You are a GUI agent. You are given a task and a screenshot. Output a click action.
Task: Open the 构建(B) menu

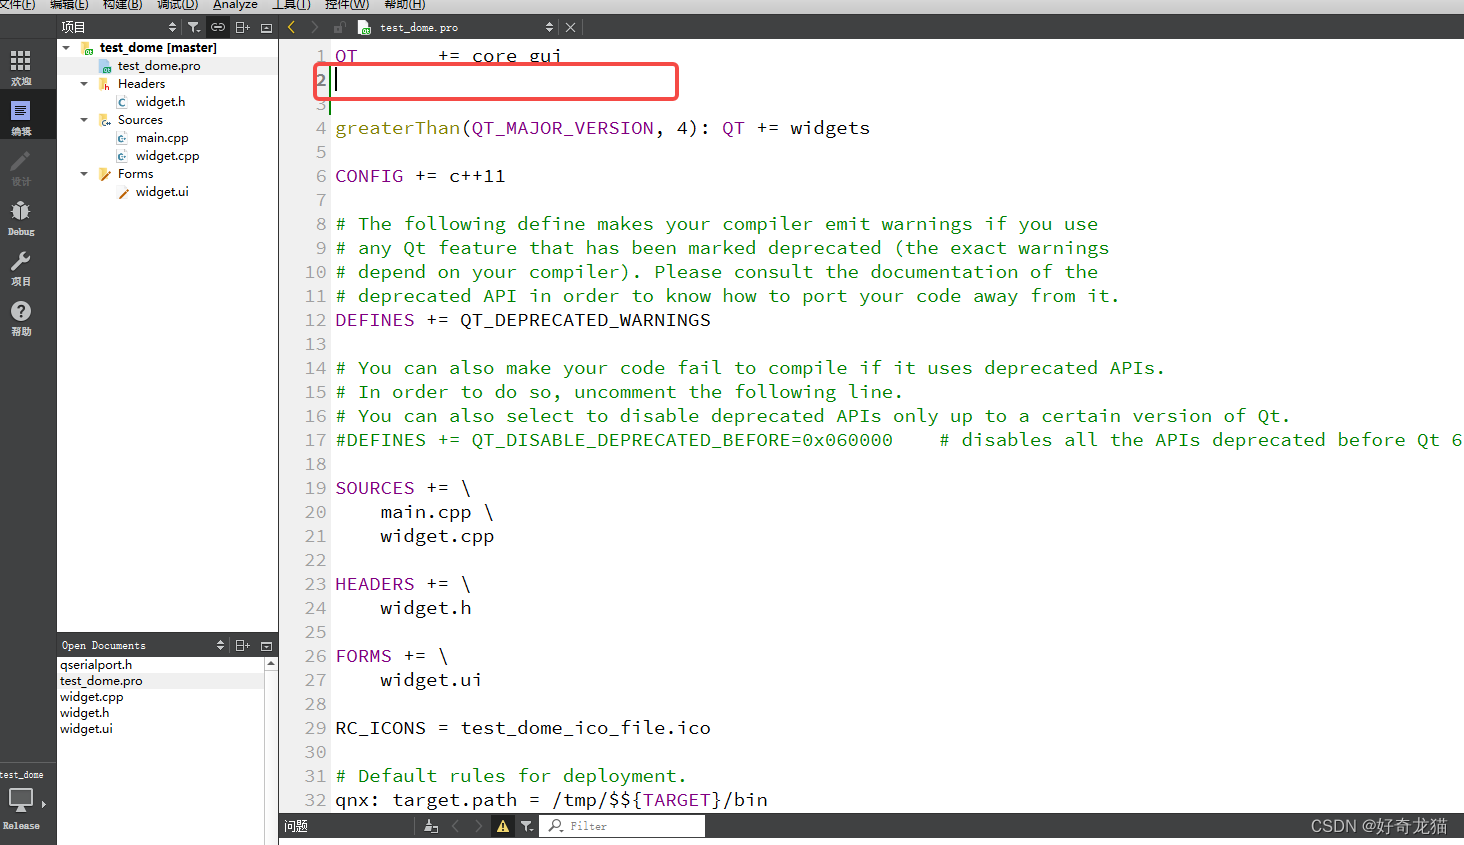click(x=122, y=5)
